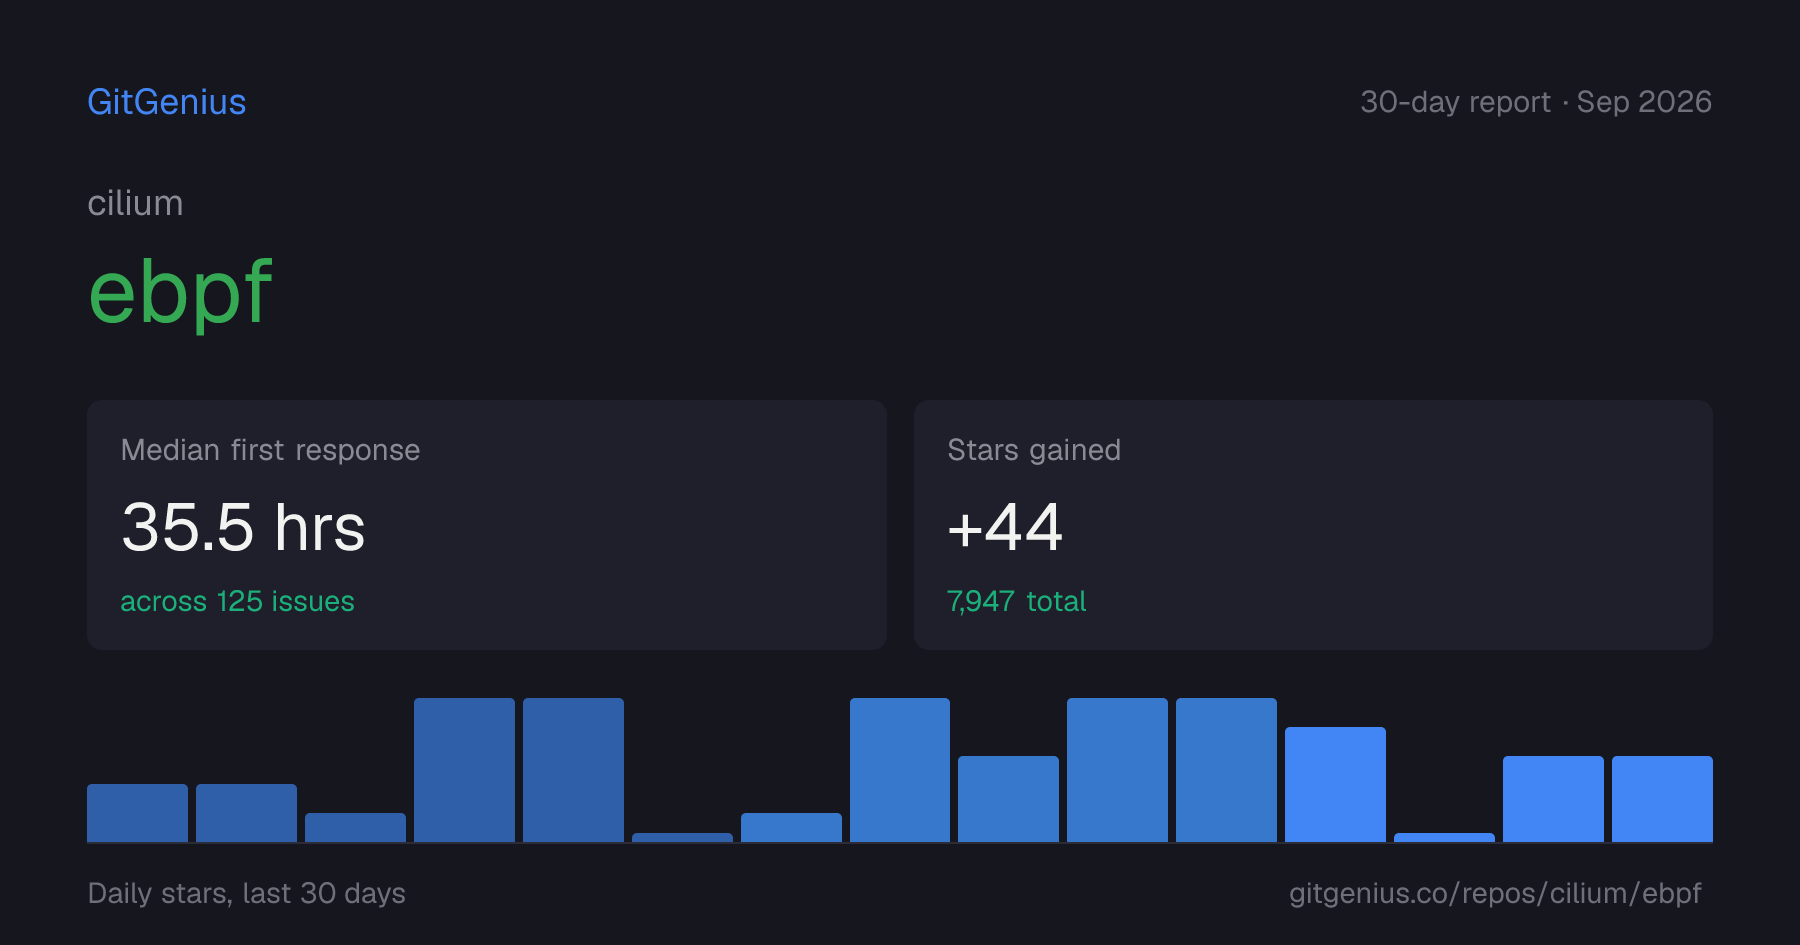Open the across 125 issues text
Image resolution: width=1800 pixels, height=945 pixels.
click(x=237, y=601)
